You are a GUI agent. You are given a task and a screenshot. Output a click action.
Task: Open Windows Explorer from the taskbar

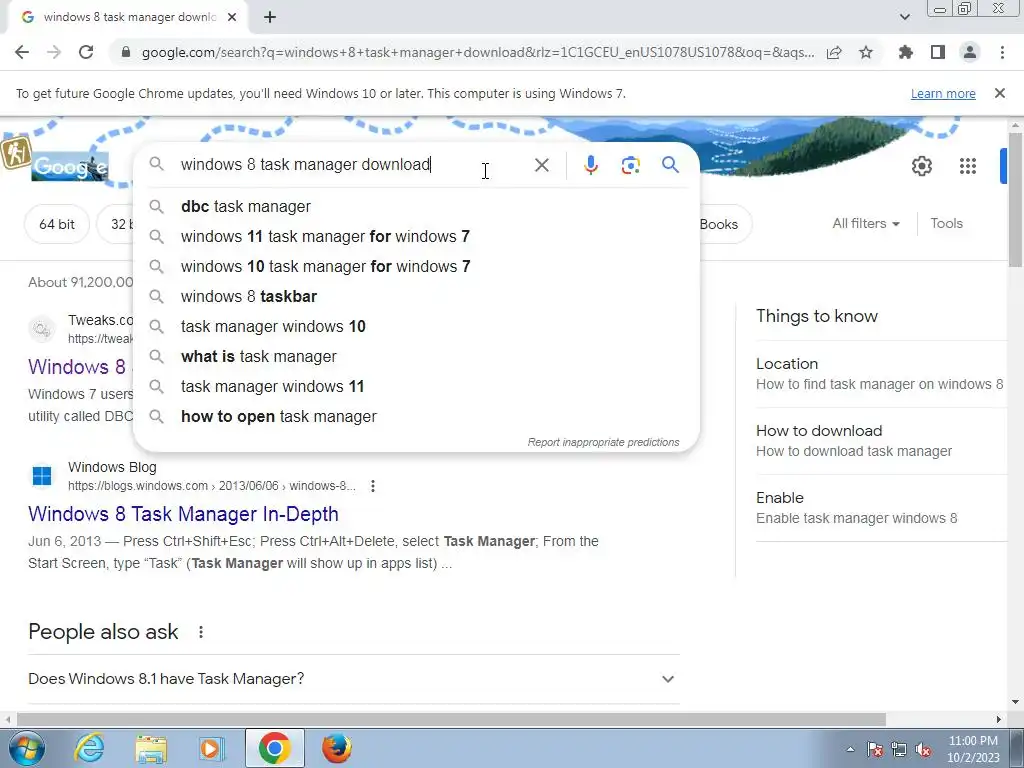tap(151, 748)
